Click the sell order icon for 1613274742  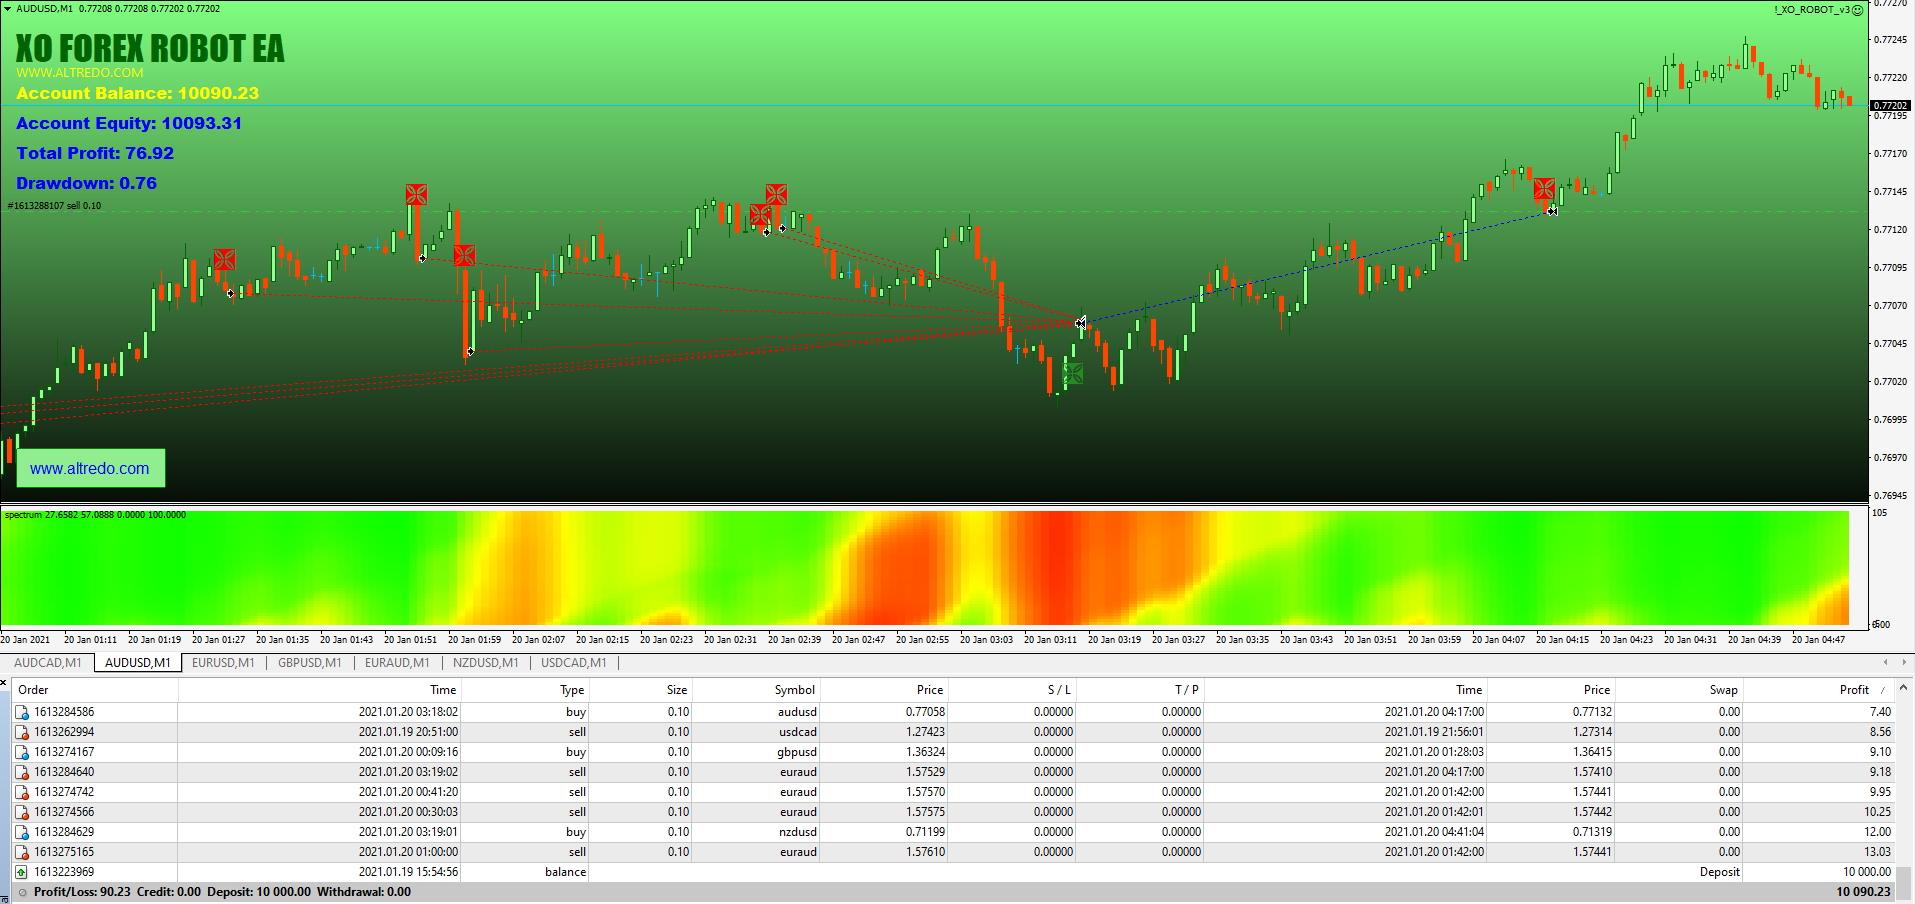click(22, 793)
